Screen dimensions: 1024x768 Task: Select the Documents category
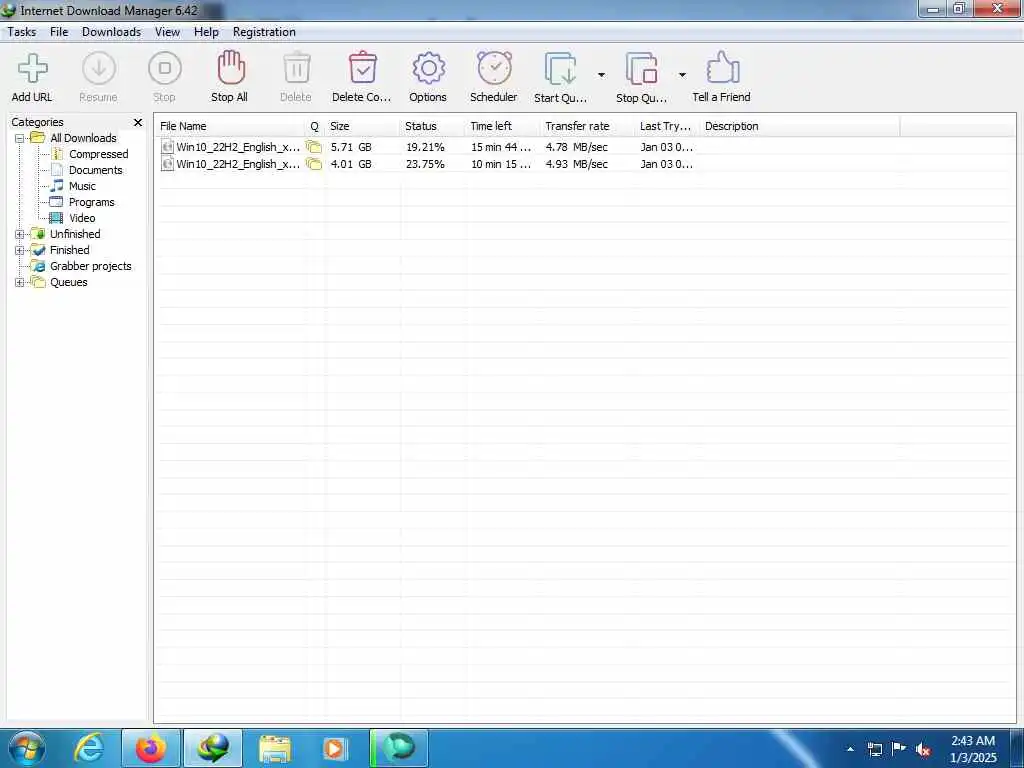click(95, 170)
